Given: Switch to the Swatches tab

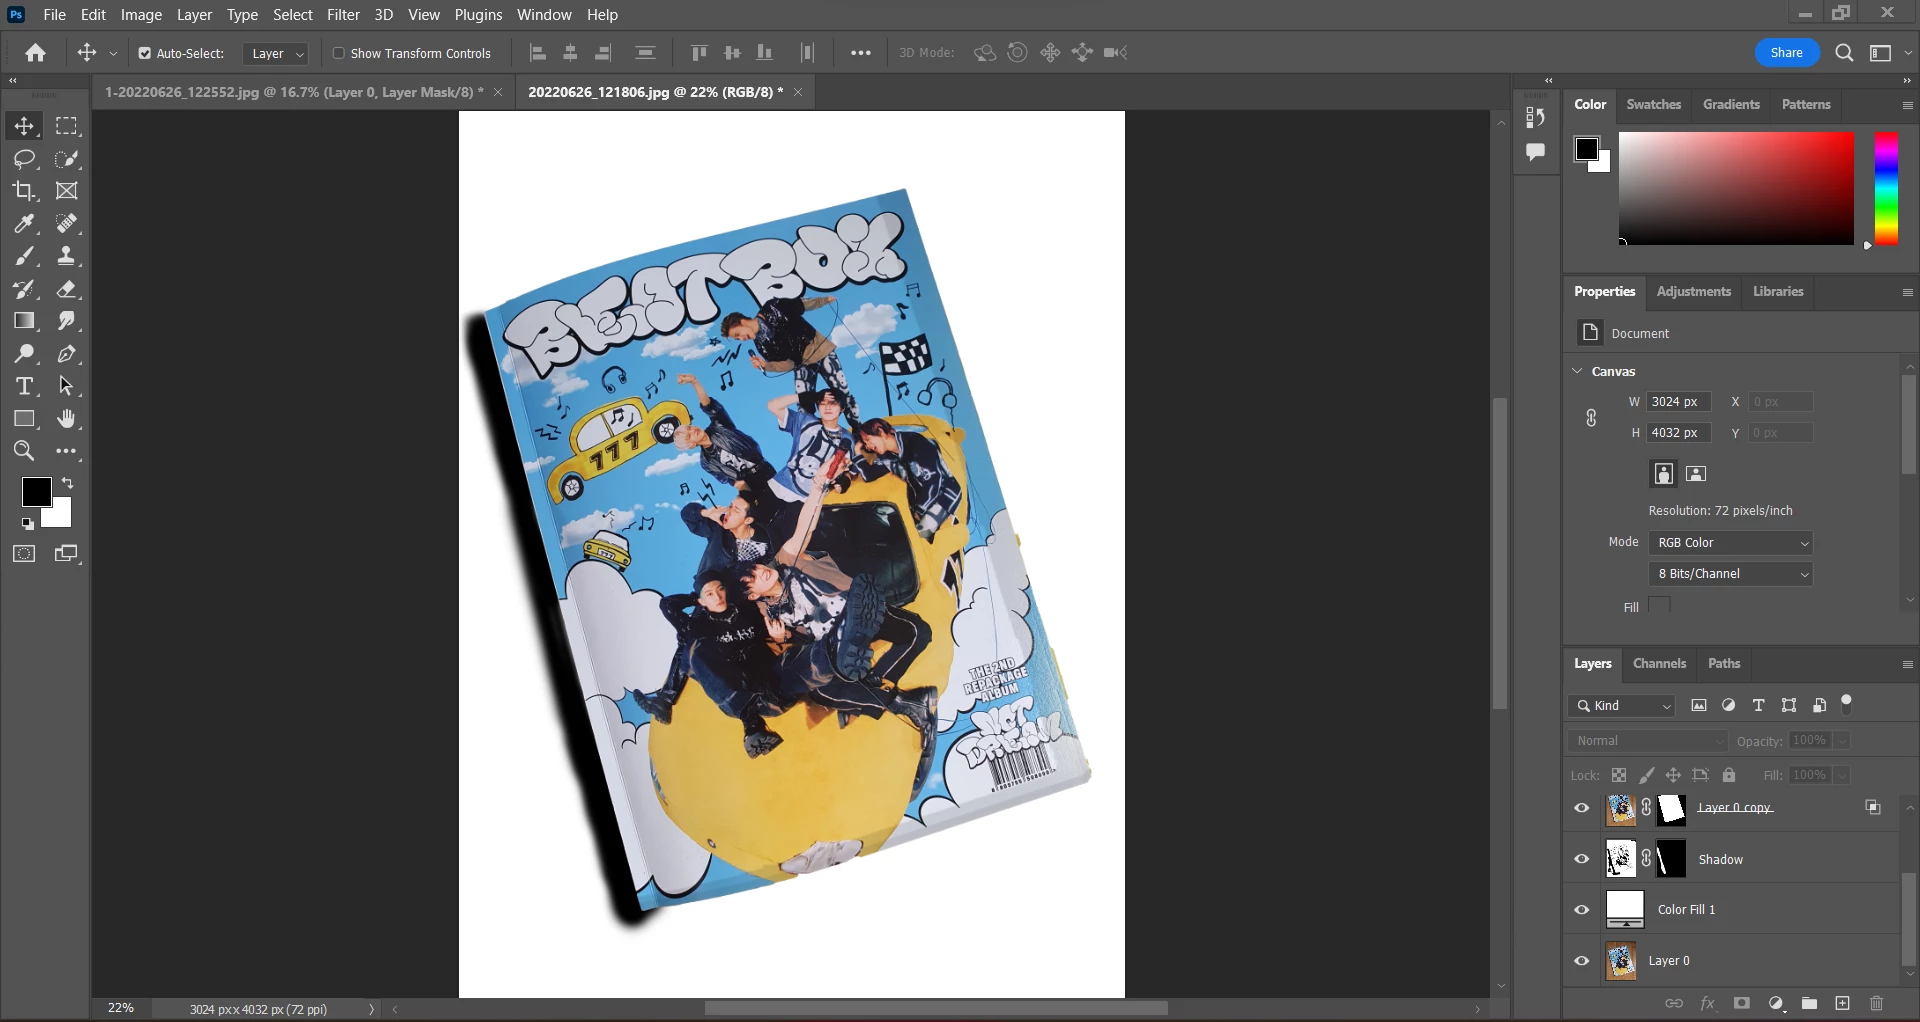Looking at the screenshot, I should coord(1654,105).
